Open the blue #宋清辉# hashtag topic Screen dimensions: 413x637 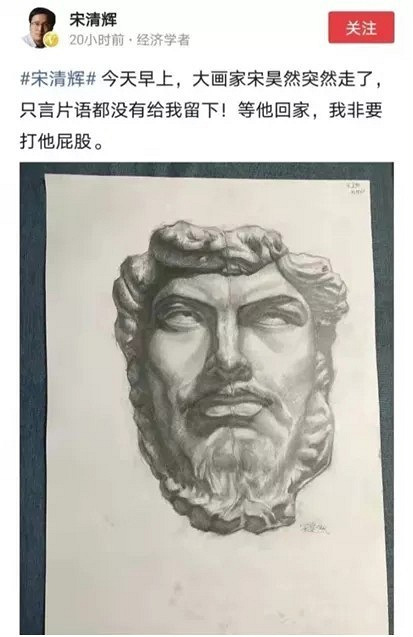pyautogui.click(x=58, y=79)
